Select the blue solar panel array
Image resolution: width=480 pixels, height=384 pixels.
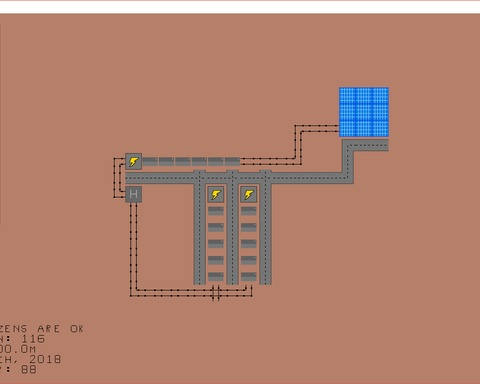(x=364, y=112)
